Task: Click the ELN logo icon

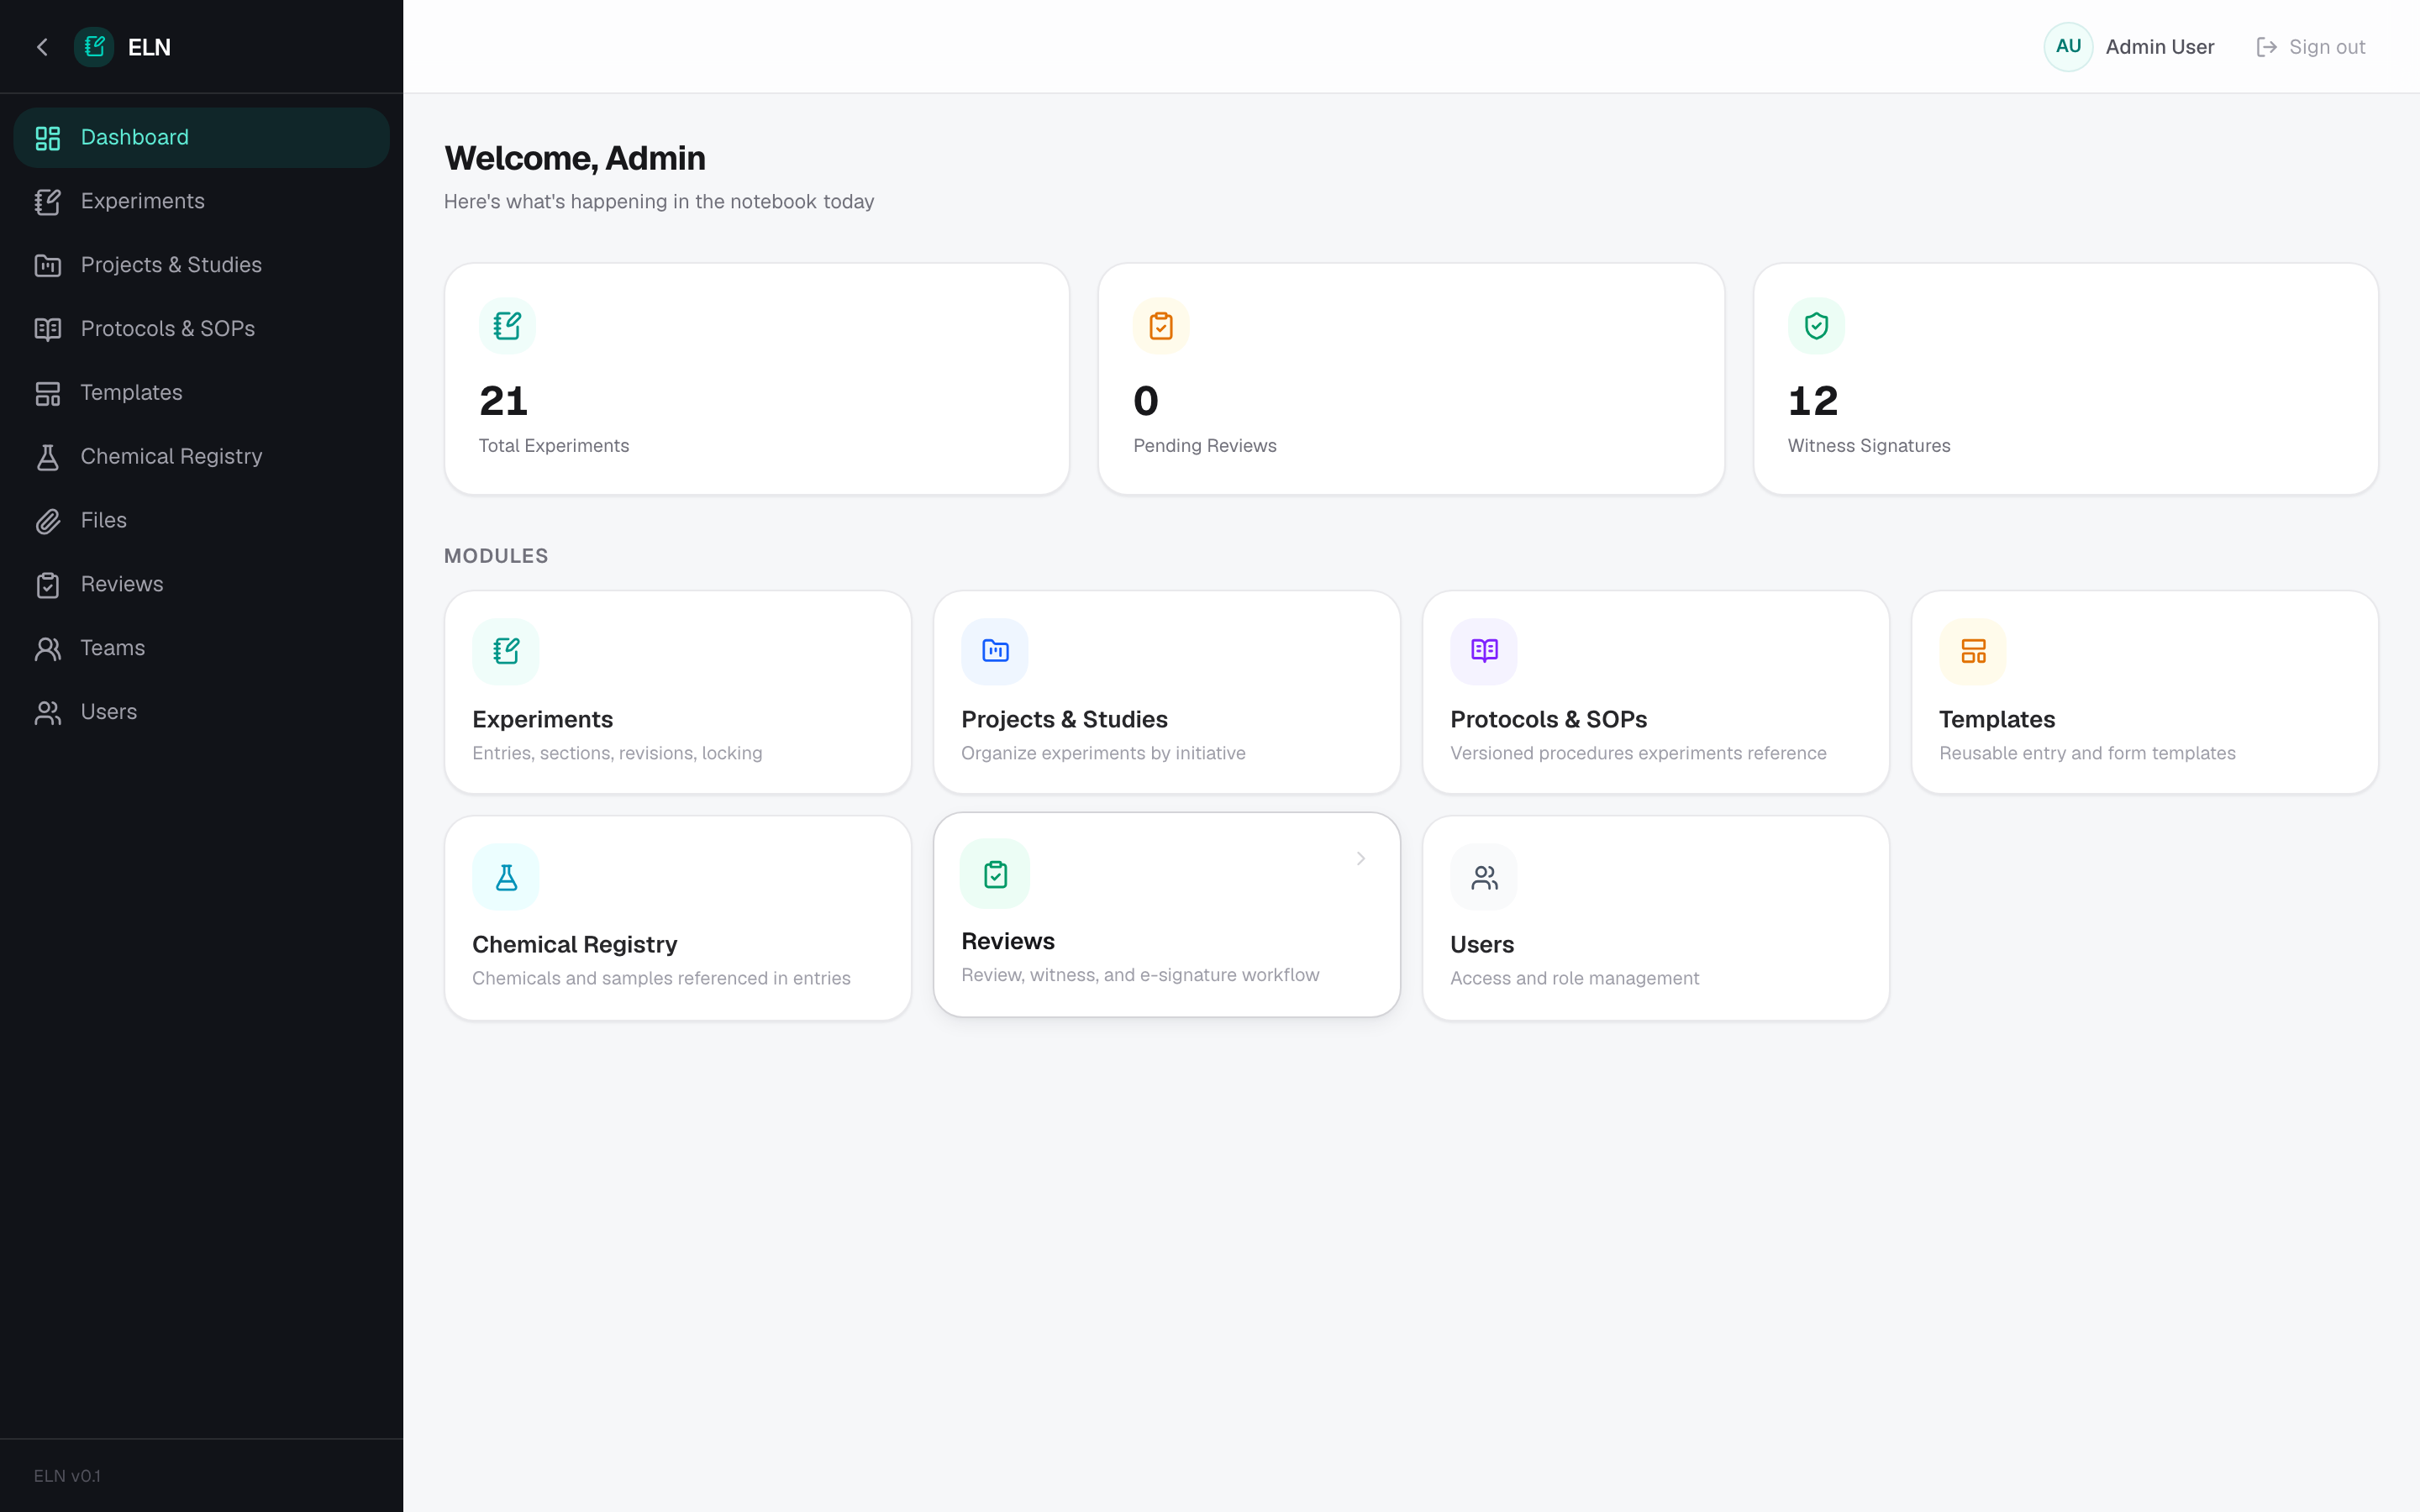Action: point(94,47)
